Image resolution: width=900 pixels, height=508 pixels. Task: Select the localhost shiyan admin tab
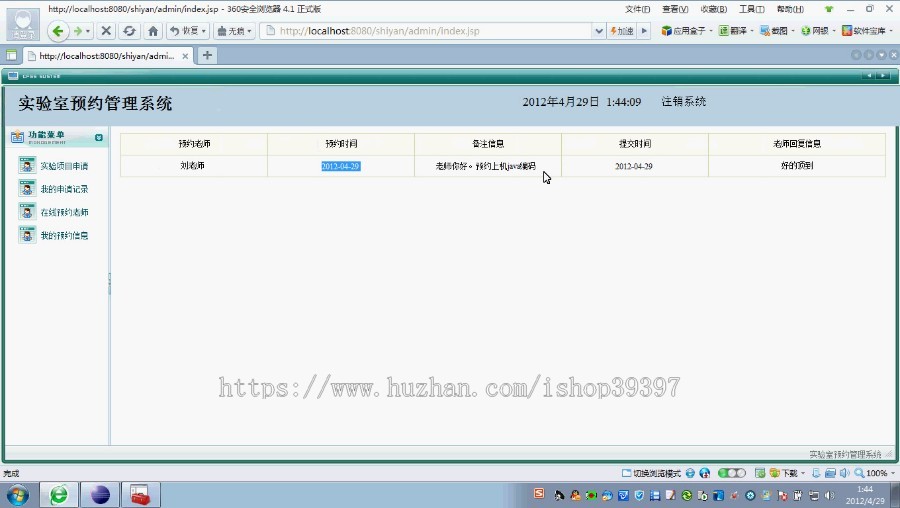[x=106, y=56]
